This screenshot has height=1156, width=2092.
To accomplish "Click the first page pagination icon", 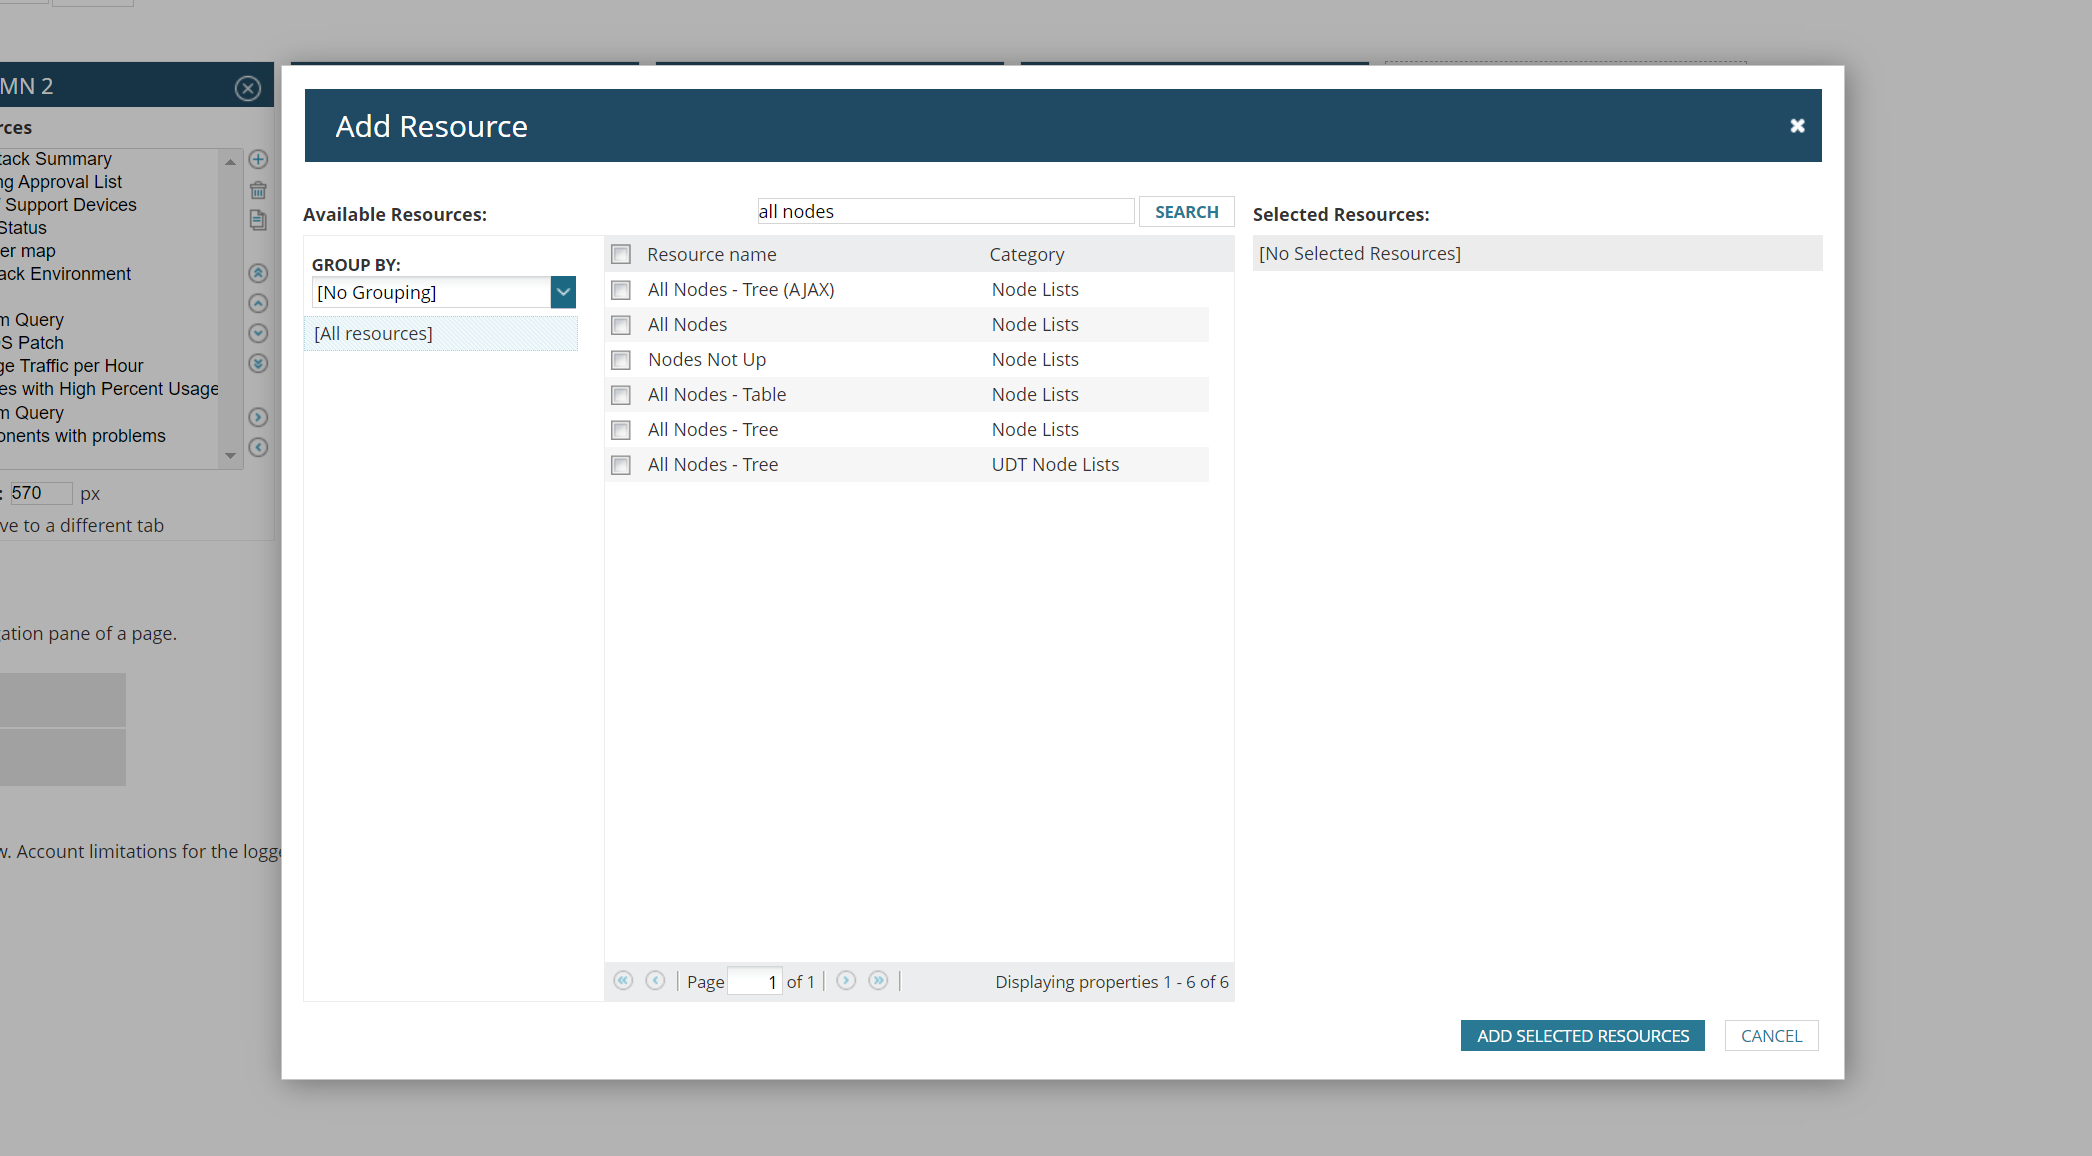I will 623,981.
